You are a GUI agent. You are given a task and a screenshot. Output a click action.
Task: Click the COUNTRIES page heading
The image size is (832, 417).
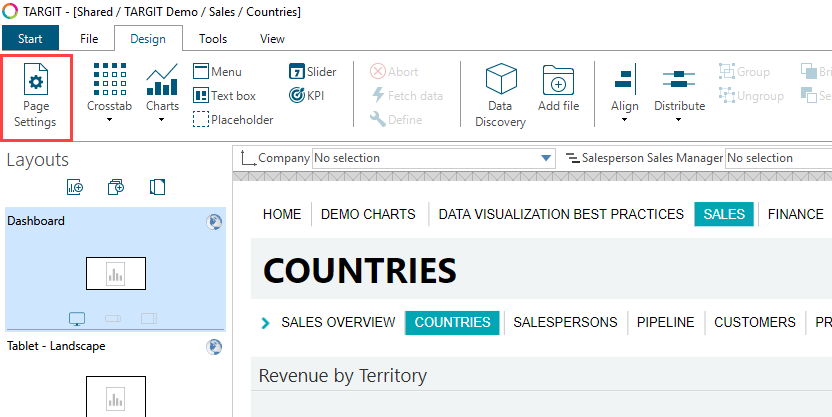(x=360, y=270)
